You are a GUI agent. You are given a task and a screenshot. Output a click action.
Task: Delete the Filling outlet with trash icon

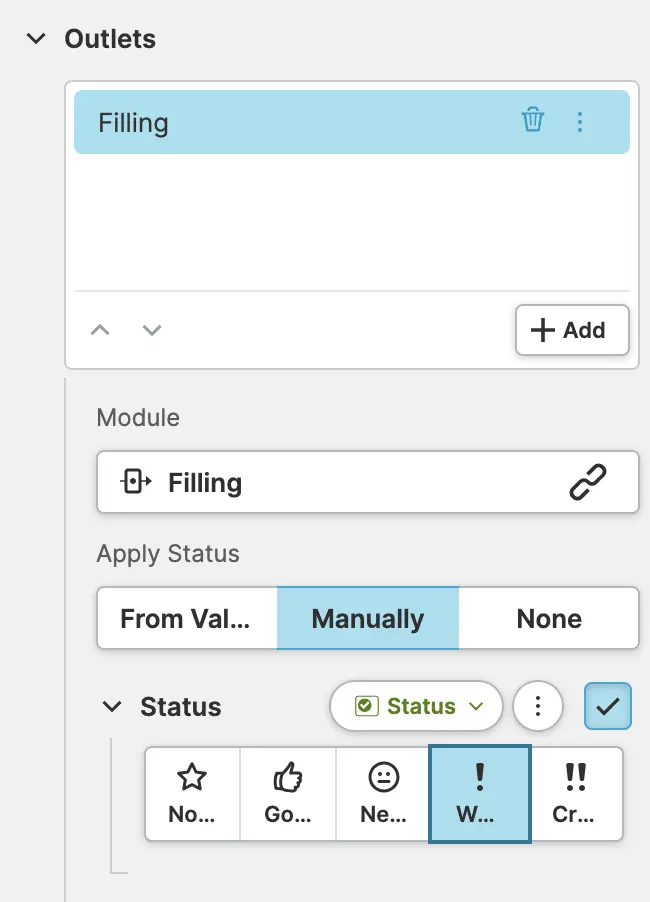point(533,122)
